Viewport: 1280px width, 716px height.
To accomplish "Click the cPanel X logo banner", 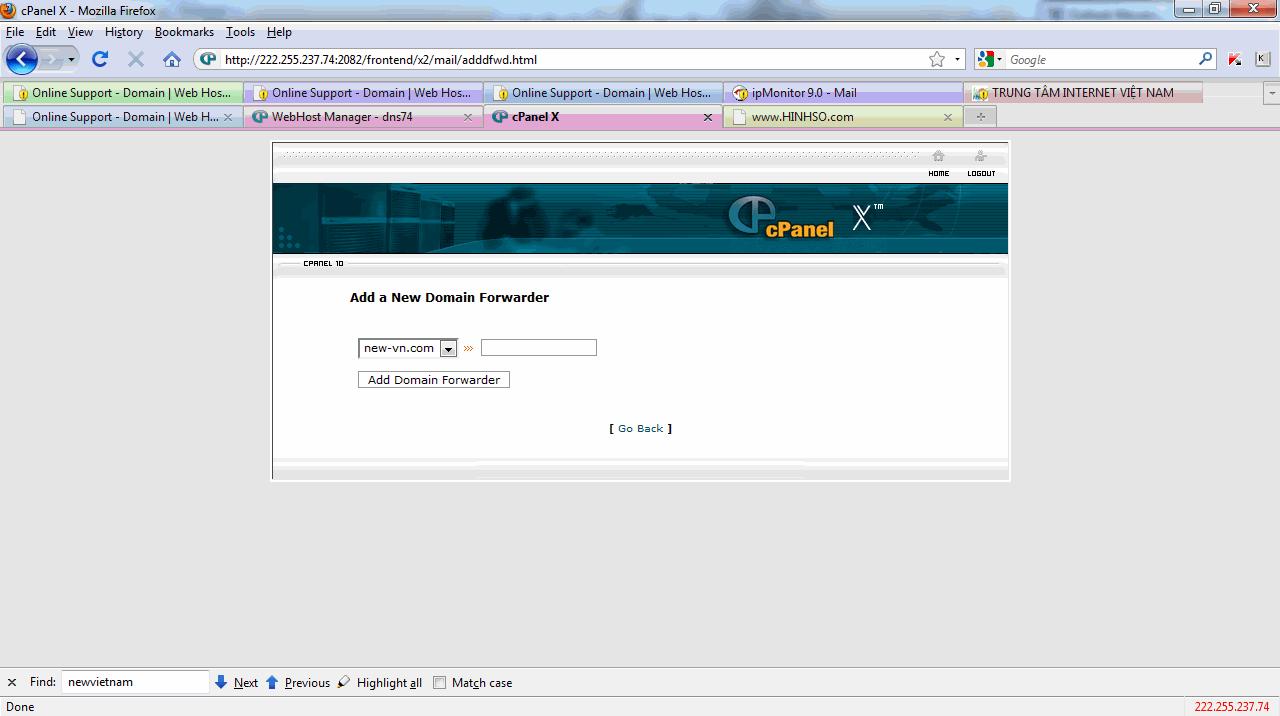I will coord(640,218).
